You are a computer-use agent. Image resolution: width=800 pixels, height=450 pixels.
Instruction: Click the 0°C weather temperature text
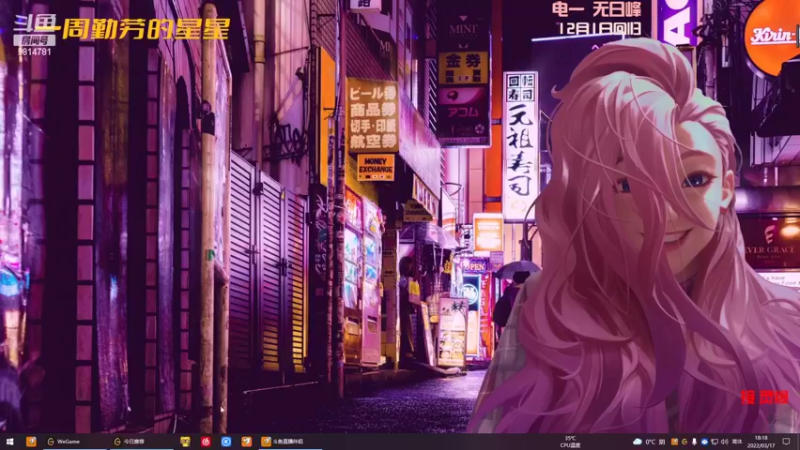pos(650,442)
